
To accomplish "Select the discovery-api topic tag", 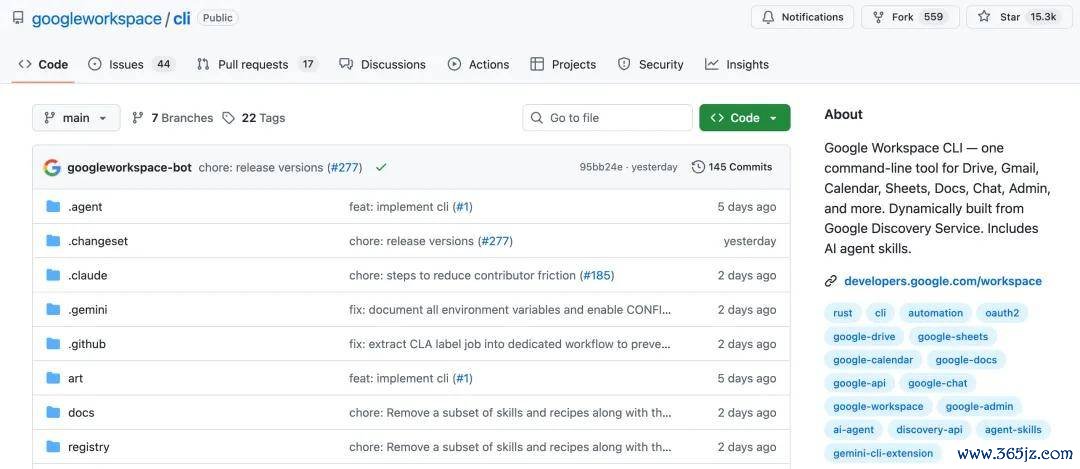I will [x=929, y=430].
